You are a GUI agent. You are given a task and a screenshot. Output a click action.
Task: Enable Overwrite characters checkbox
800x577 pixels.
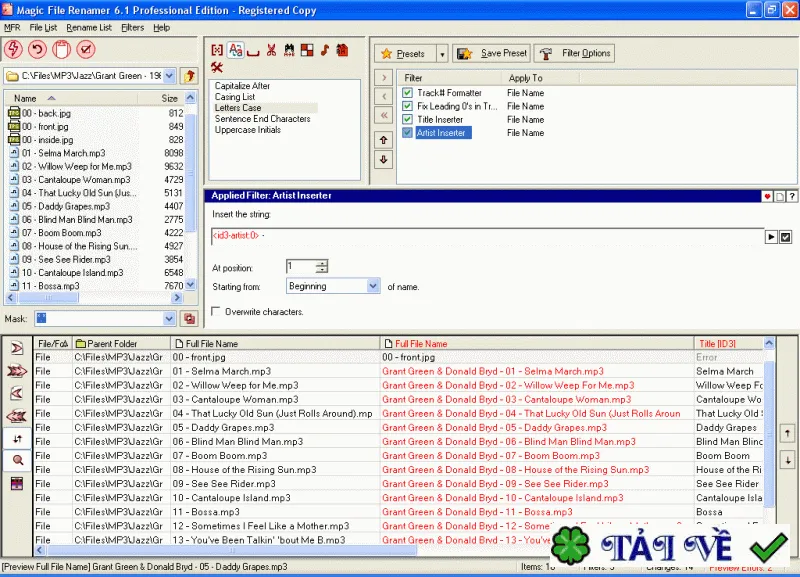(x=216, y=311)
